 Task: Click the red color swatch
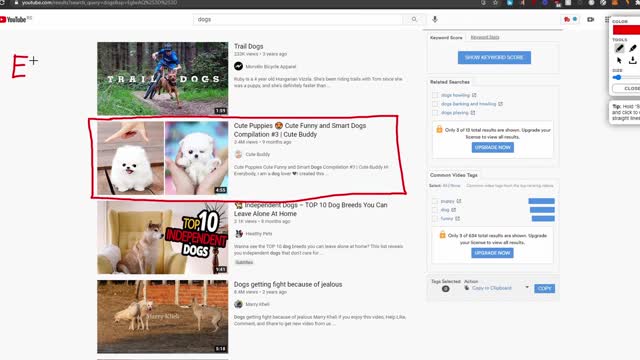pyautogui.click(x=627, y=30)
